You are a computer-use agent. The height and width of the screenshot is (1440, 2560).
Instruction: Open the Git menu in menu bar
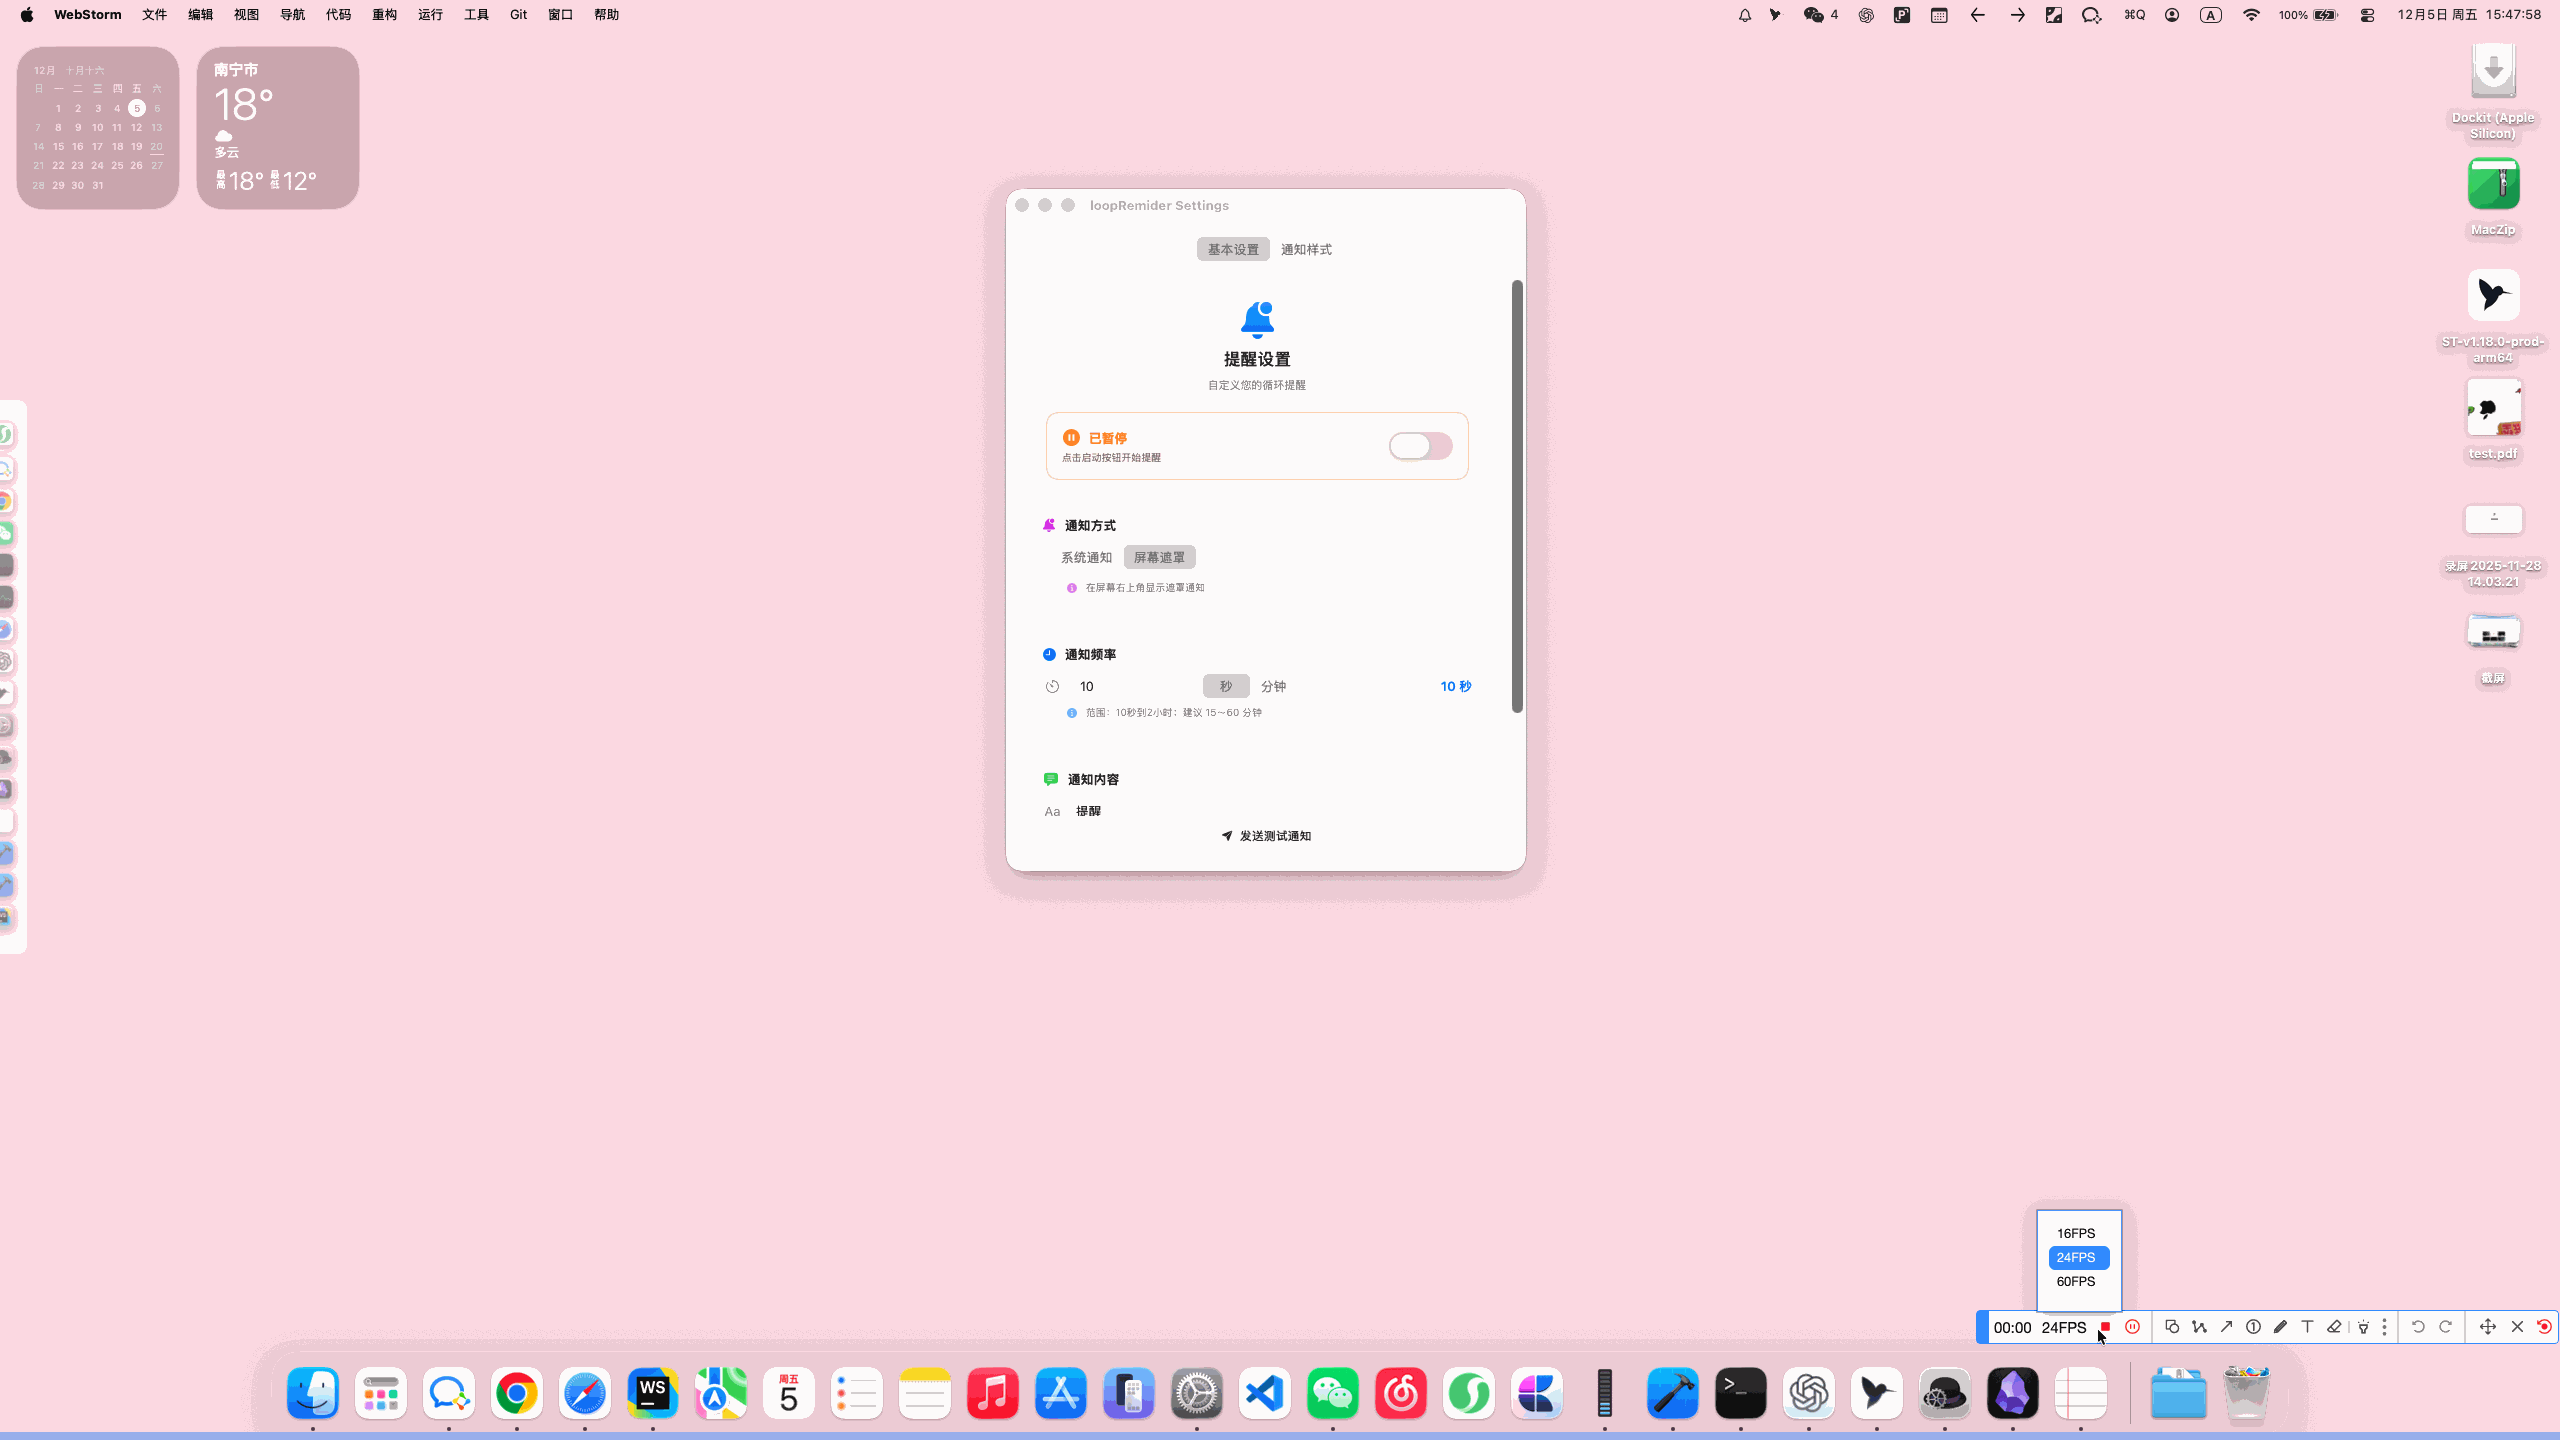click(x=518, y=14)
